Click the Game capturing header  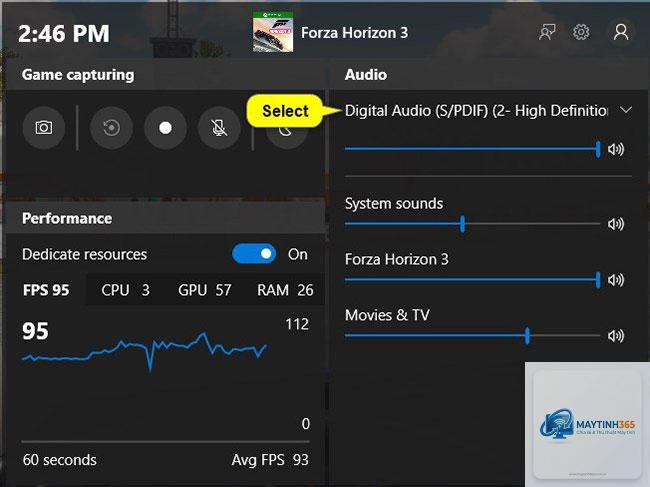point(78,75)
